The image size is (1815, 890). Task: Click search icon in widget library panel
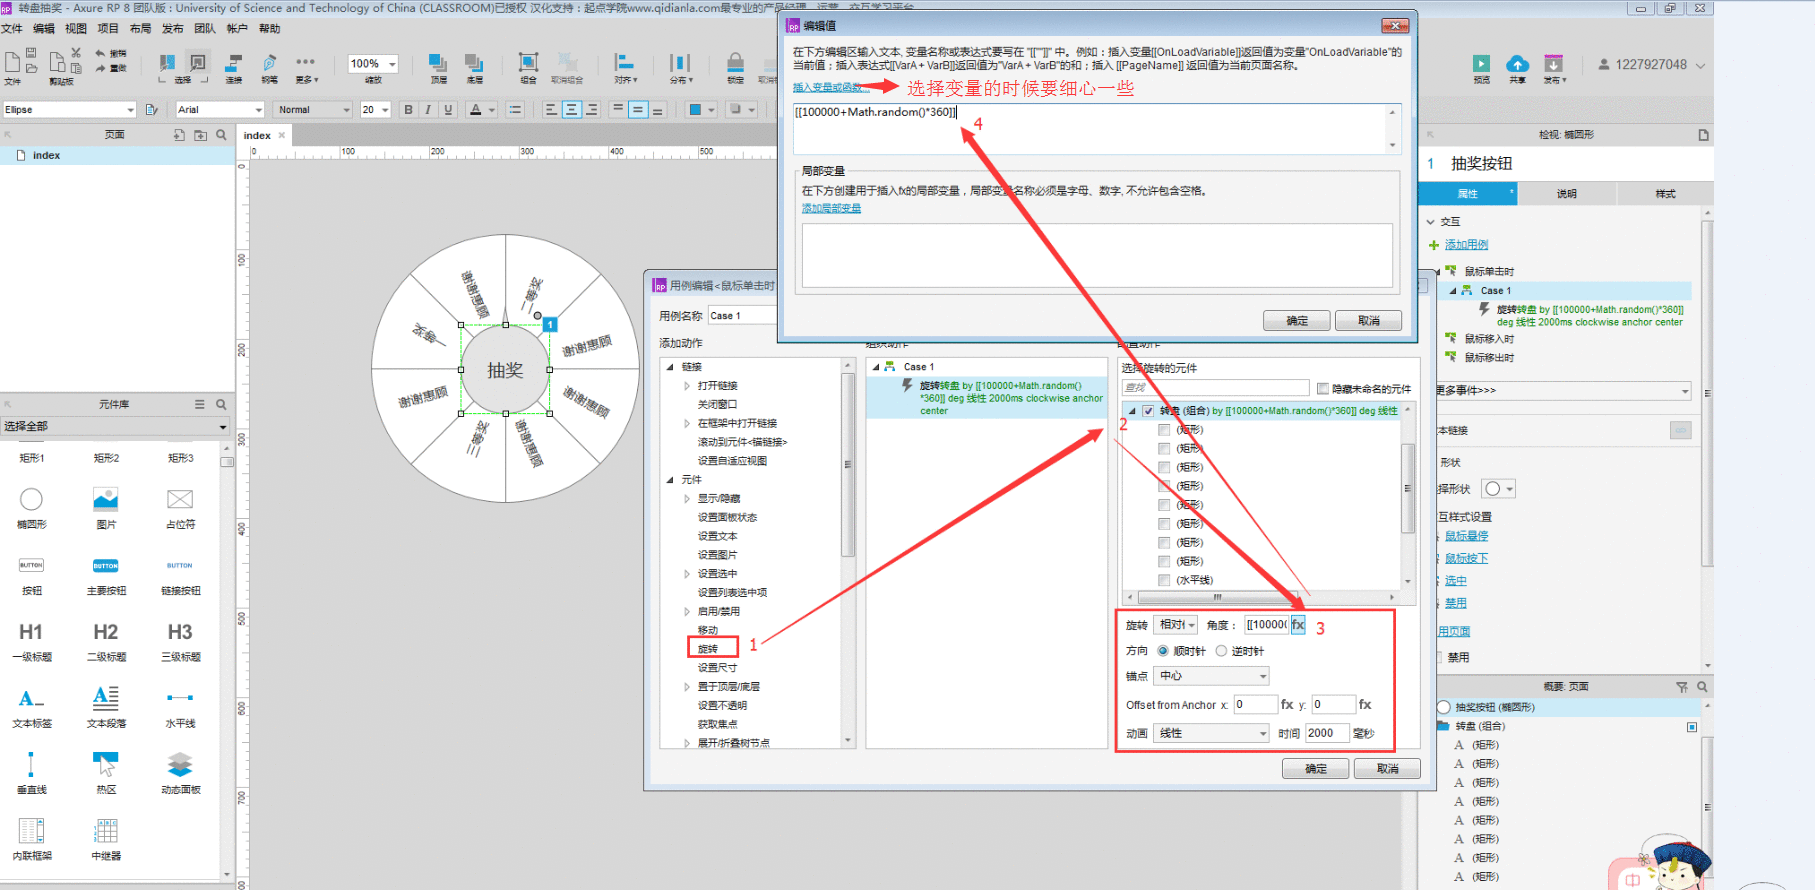coord(221,404)
